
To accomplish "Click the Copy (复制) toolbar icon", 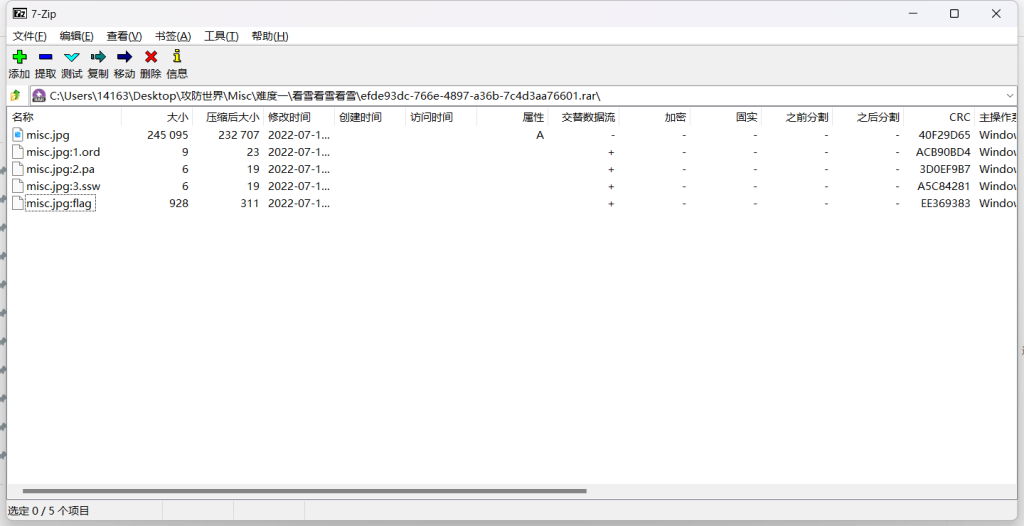I will point(98,58).
